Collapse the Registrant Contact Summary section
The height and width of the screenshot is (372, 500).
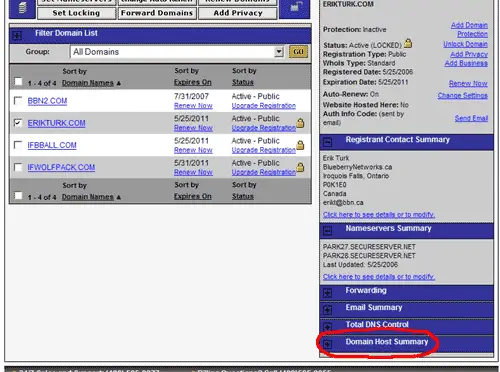(x=328, y=143)
